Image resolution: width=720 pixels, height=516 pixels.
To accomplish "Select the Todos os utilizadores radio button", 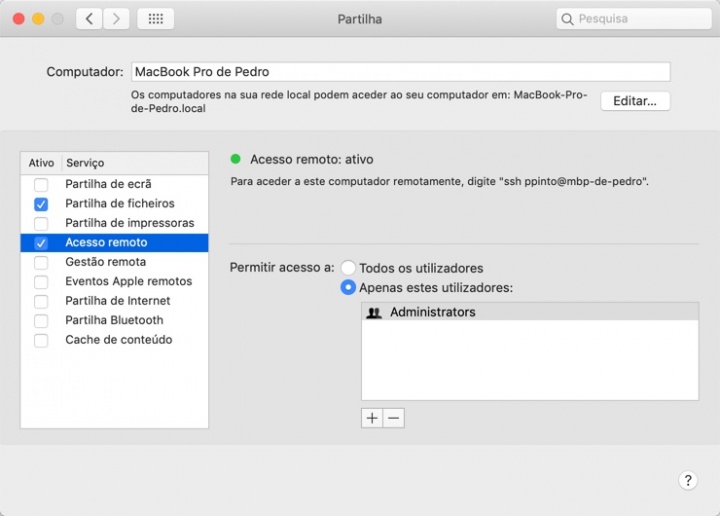I will pos(348,268).
